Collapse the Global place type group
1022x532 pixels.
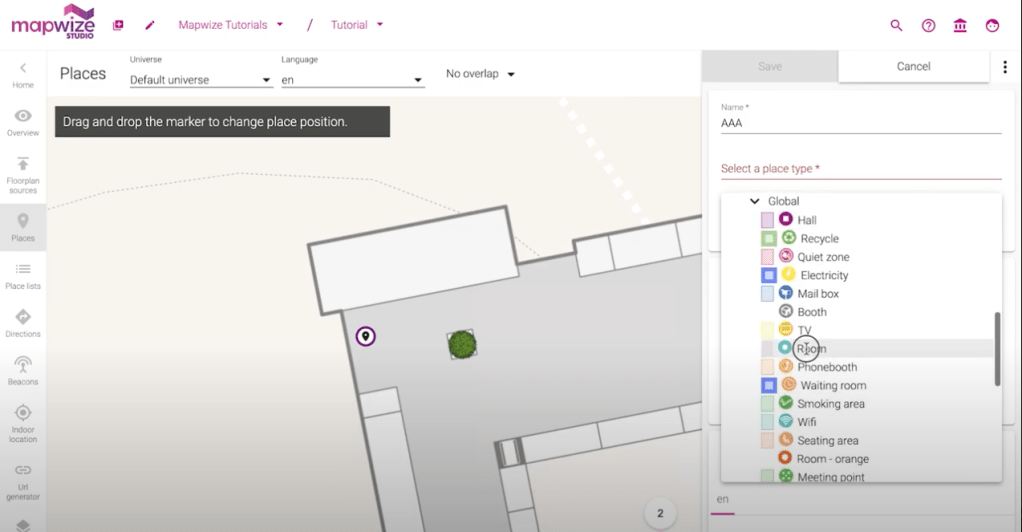[x=755, y=202]
